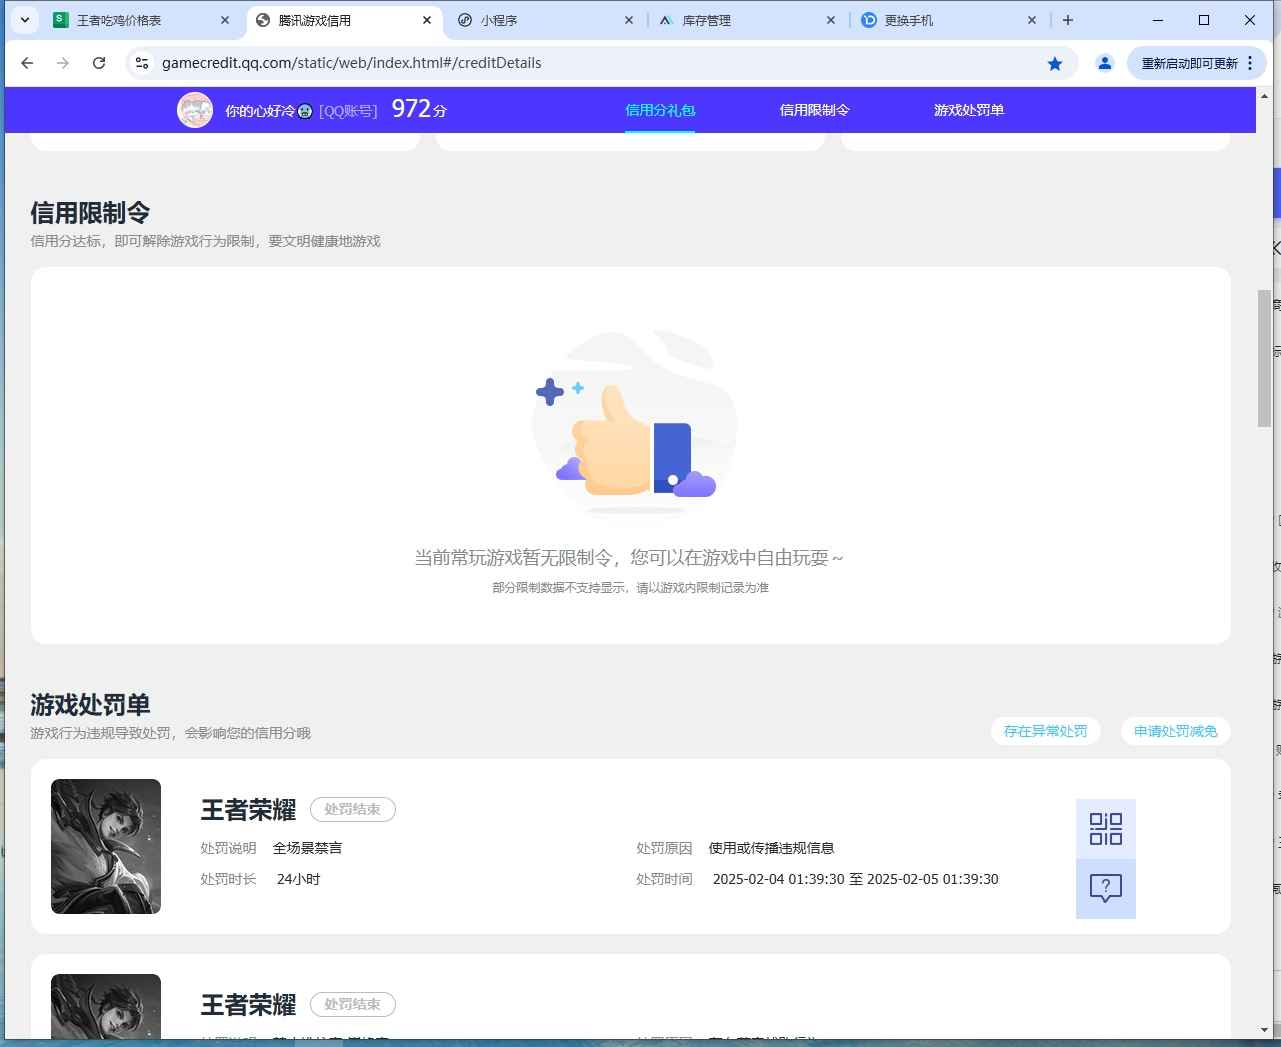The image size is (1281, 1047).
Task: Click QR code icon on first penalty card
Action: pos(1106,829)
